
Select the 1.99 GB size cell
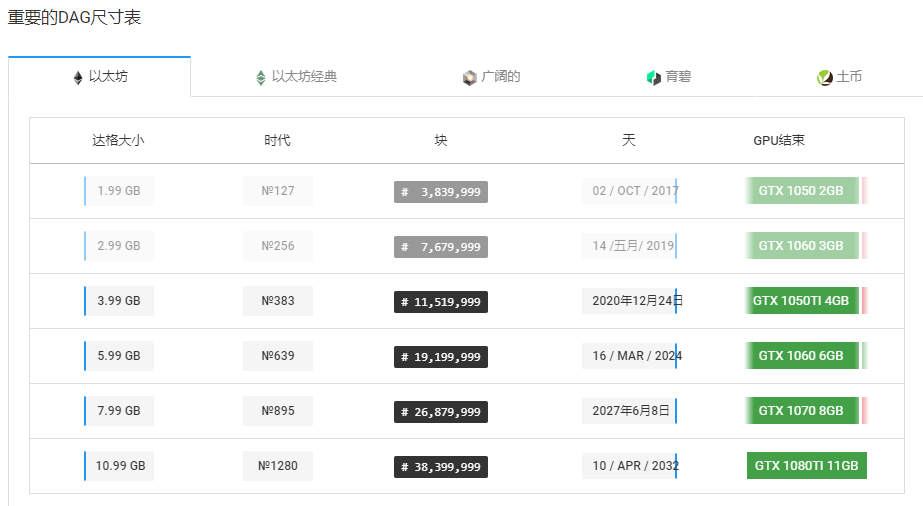point(119,191)
